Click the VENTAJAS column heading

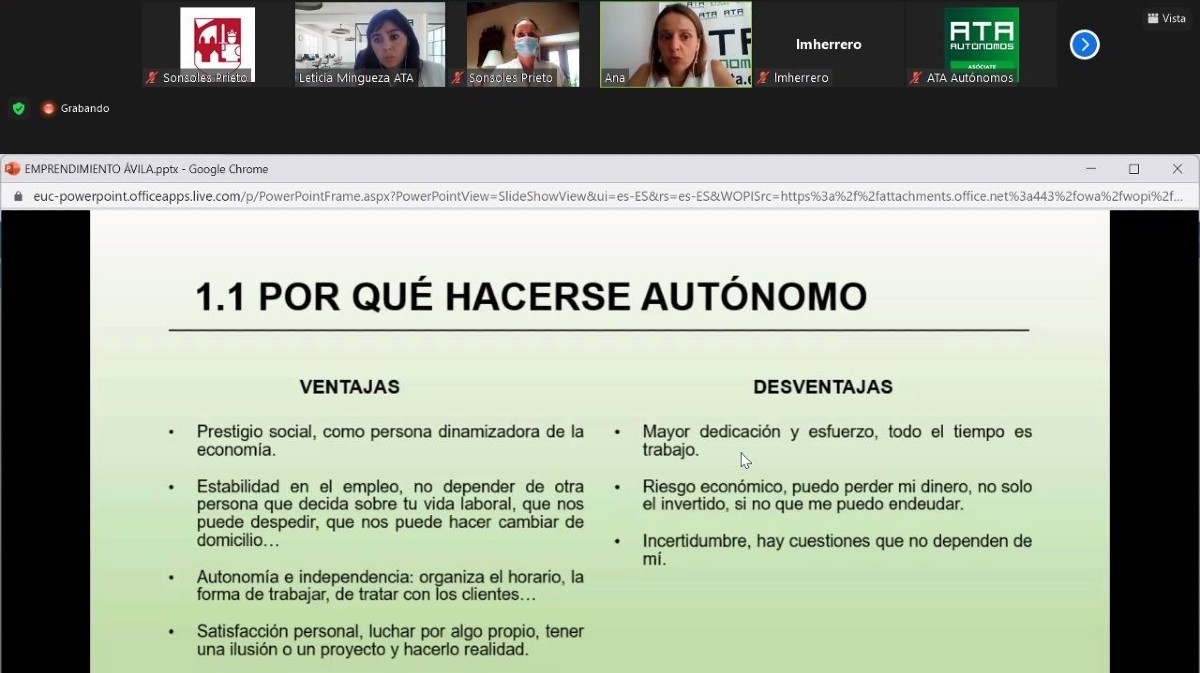click(349, 387)
